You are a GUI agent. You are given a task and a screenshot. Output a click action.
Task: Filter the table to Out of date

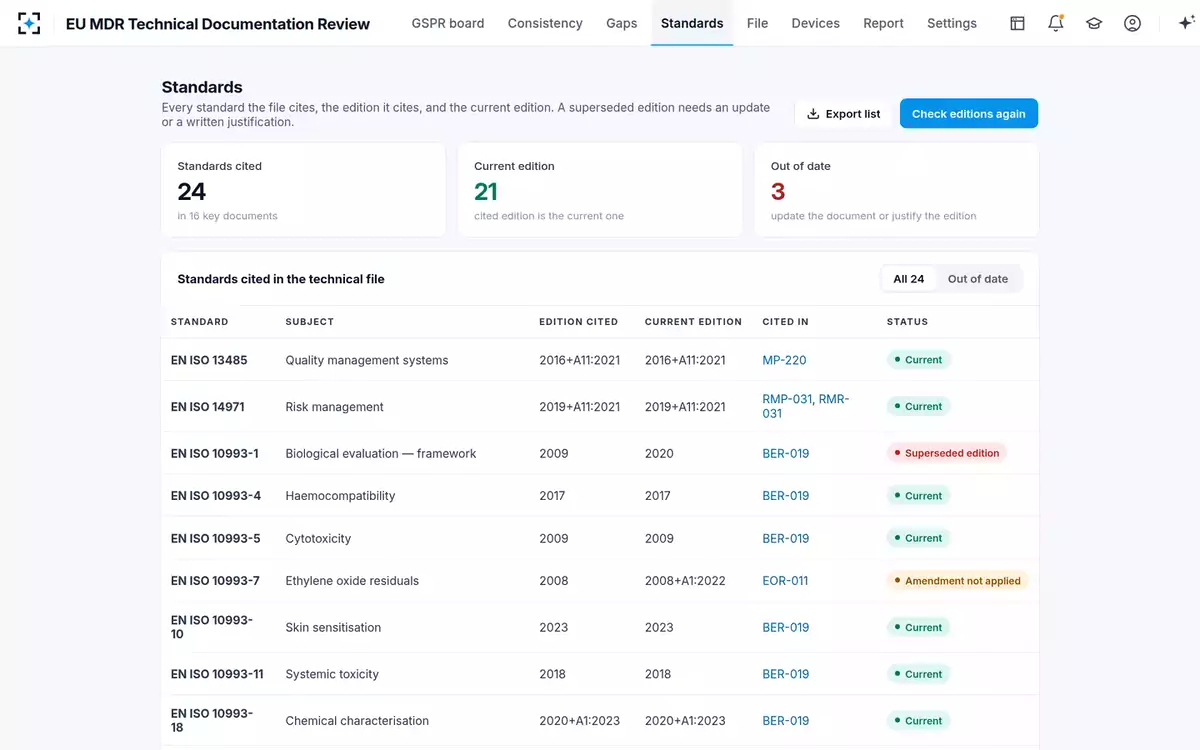978,279
